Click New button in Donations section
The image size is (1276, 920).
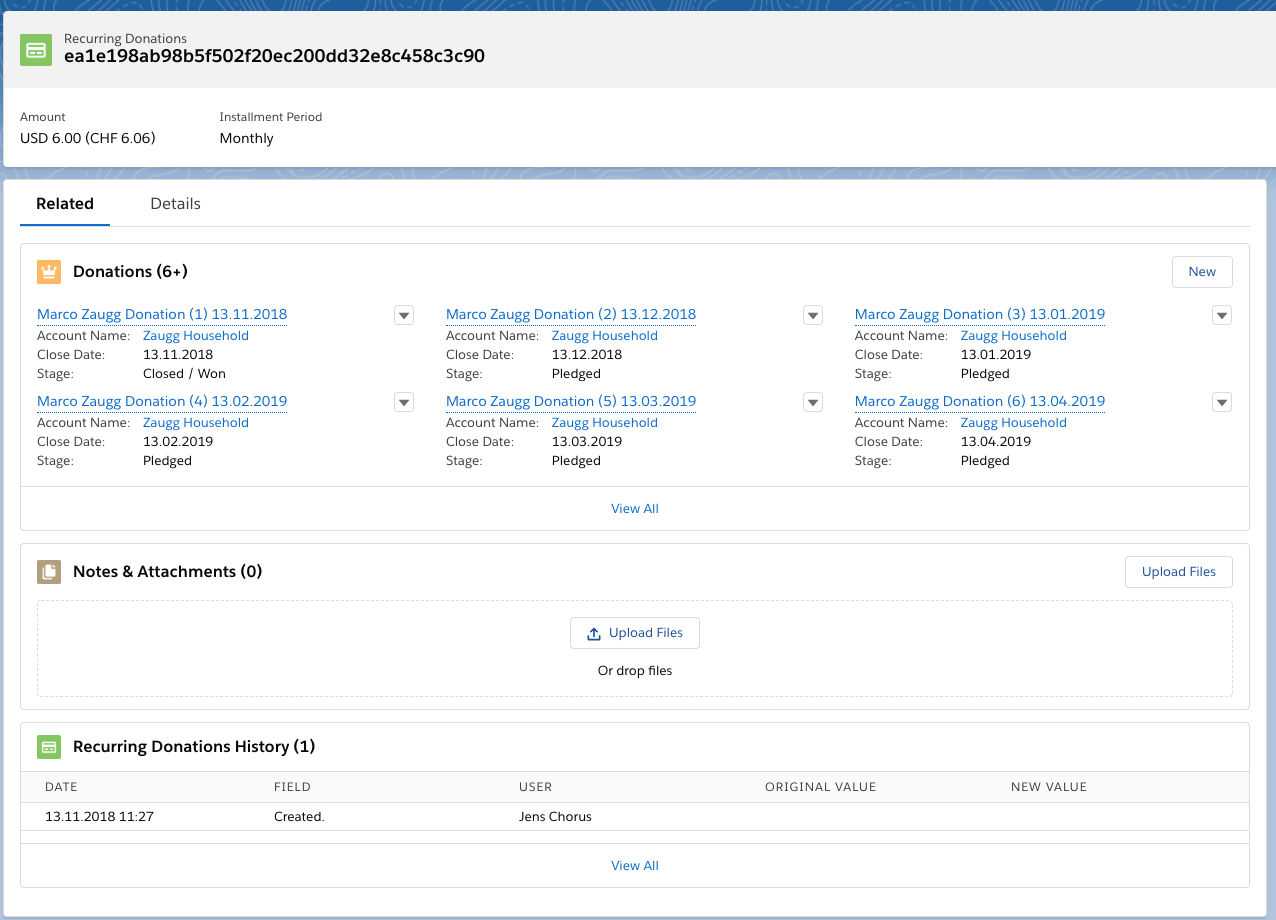click(x=1202, y=272)
